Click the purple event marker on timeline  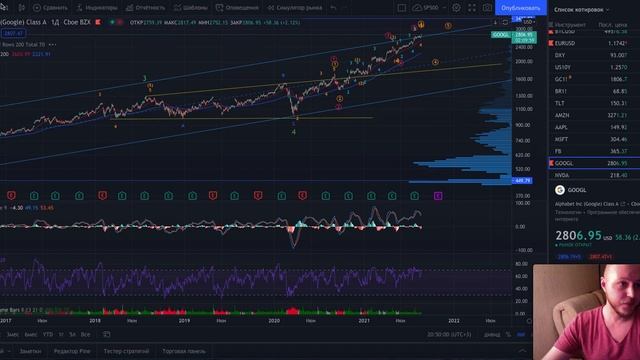click(438, 196)
